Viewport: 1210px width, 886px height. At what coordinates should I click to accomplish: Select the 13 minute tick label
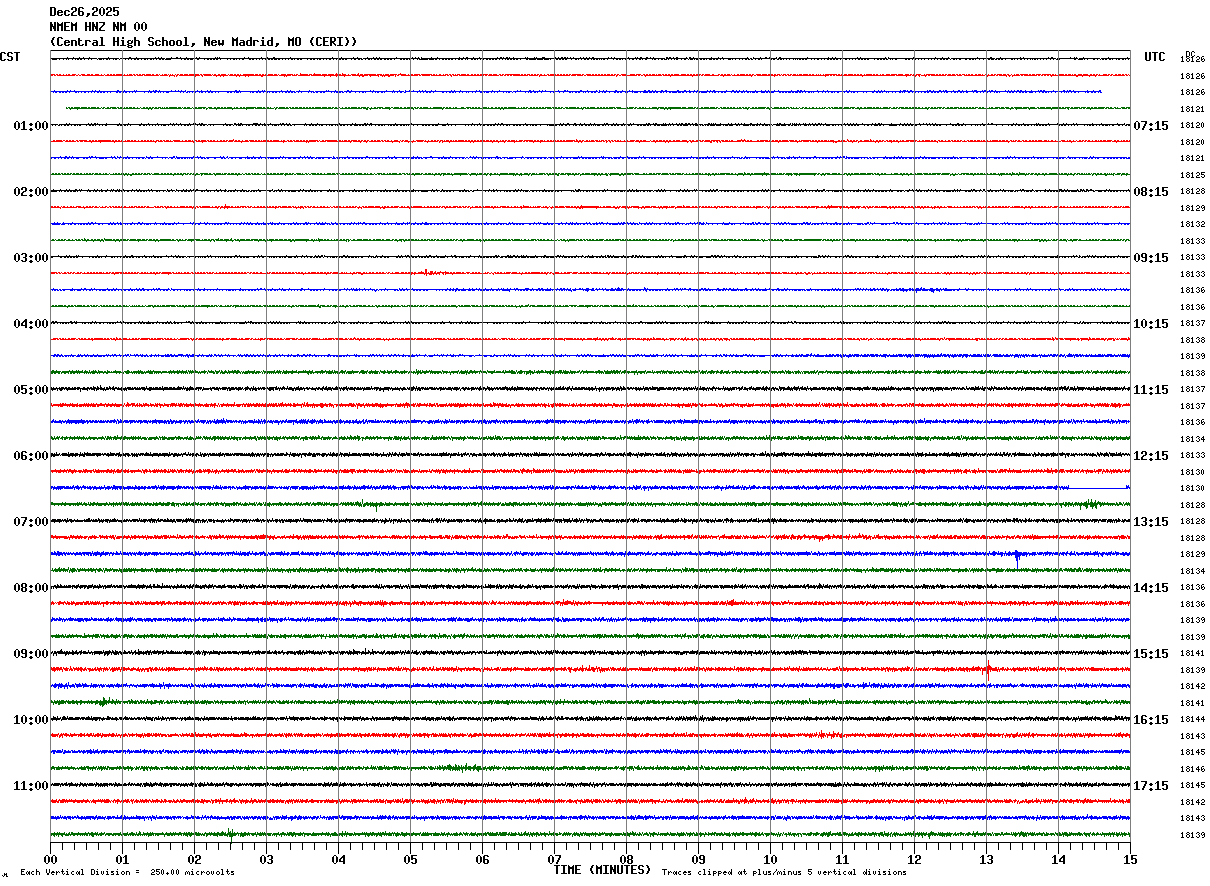pyautogui.click(x=986, y=860)
